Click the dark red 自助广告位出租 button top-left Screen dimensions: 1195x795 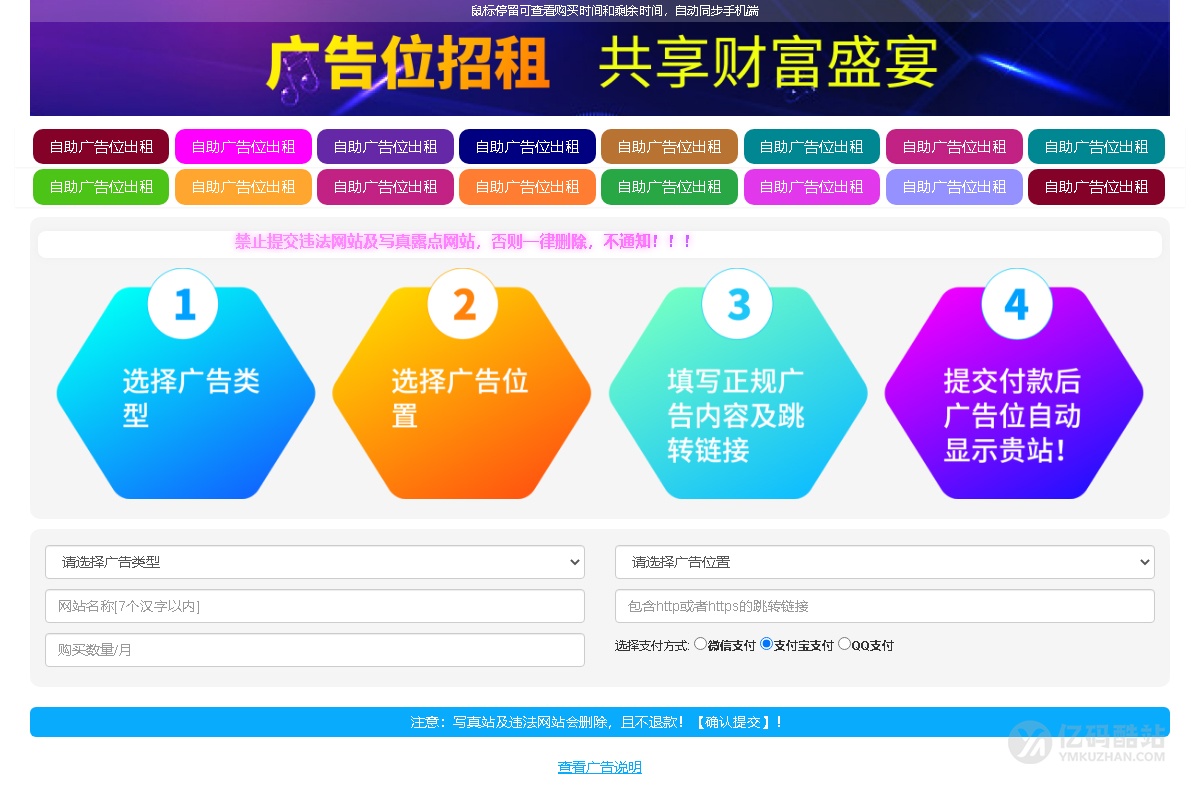click(100, 146)
